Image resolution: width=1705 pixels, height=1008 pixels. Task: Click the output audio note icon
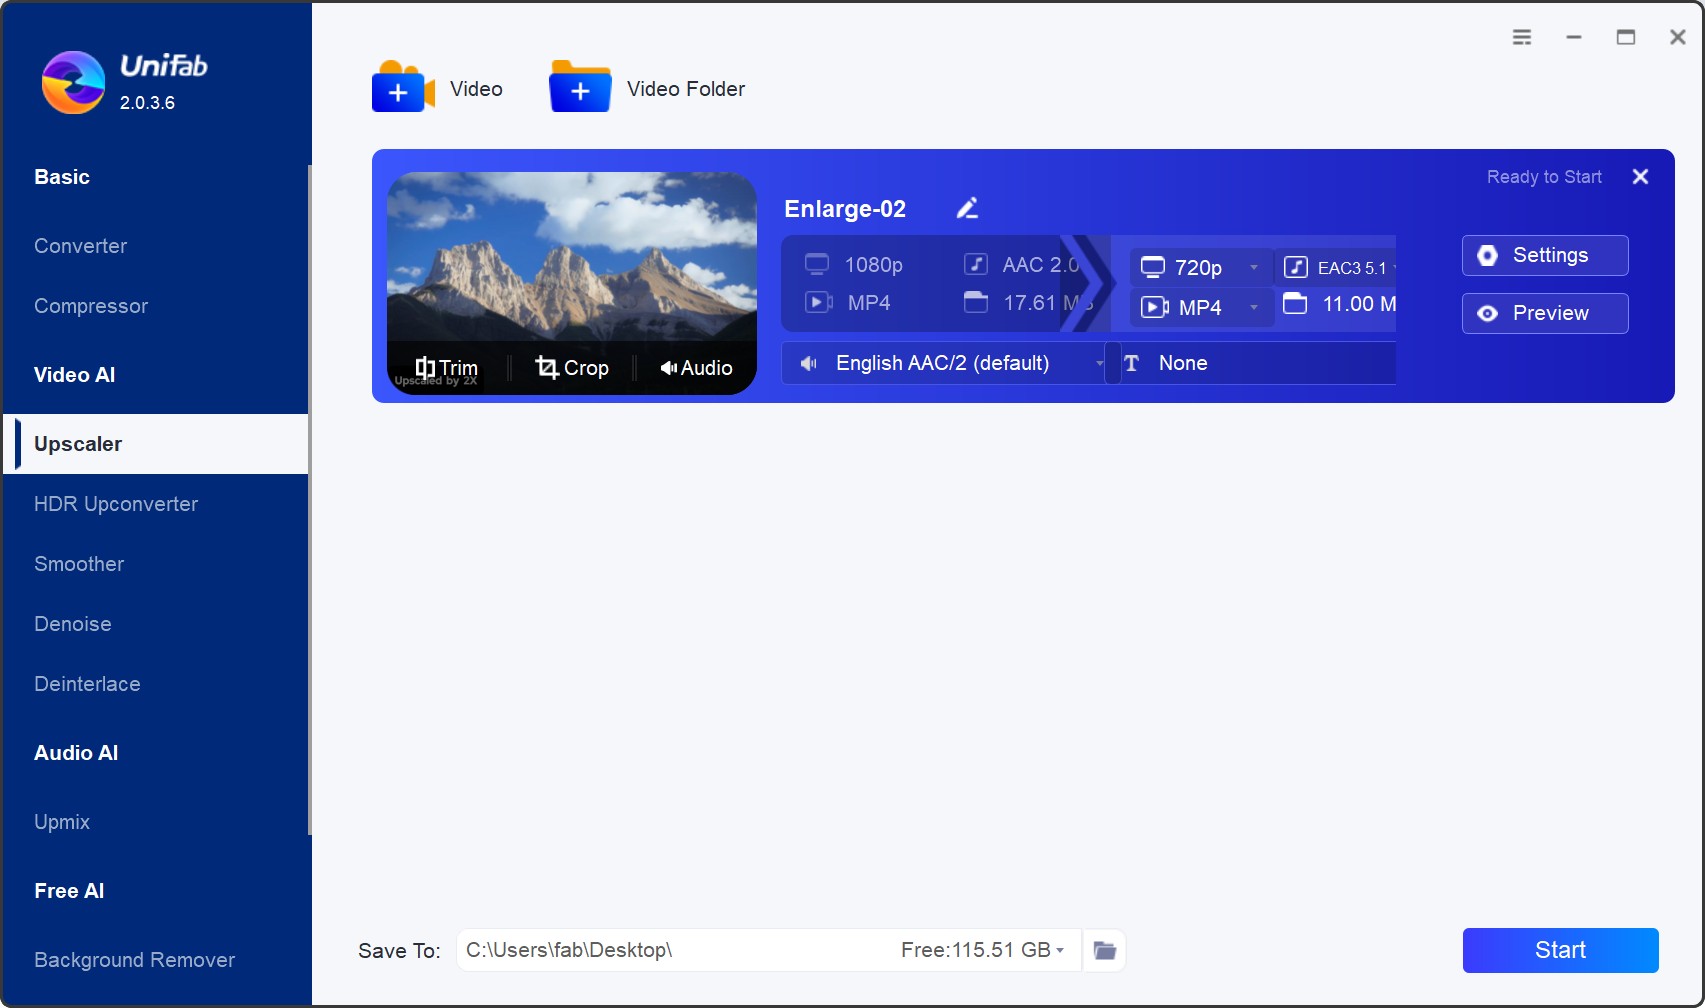click(x=1296, y=267)
